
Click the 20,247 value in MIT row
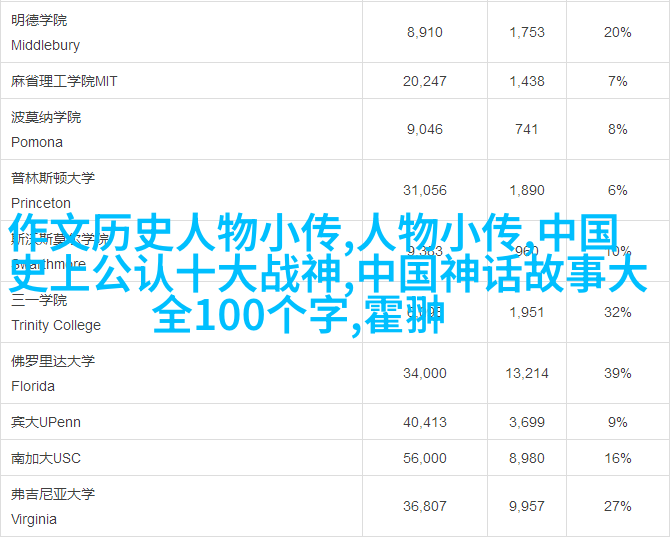click(425, 81)
